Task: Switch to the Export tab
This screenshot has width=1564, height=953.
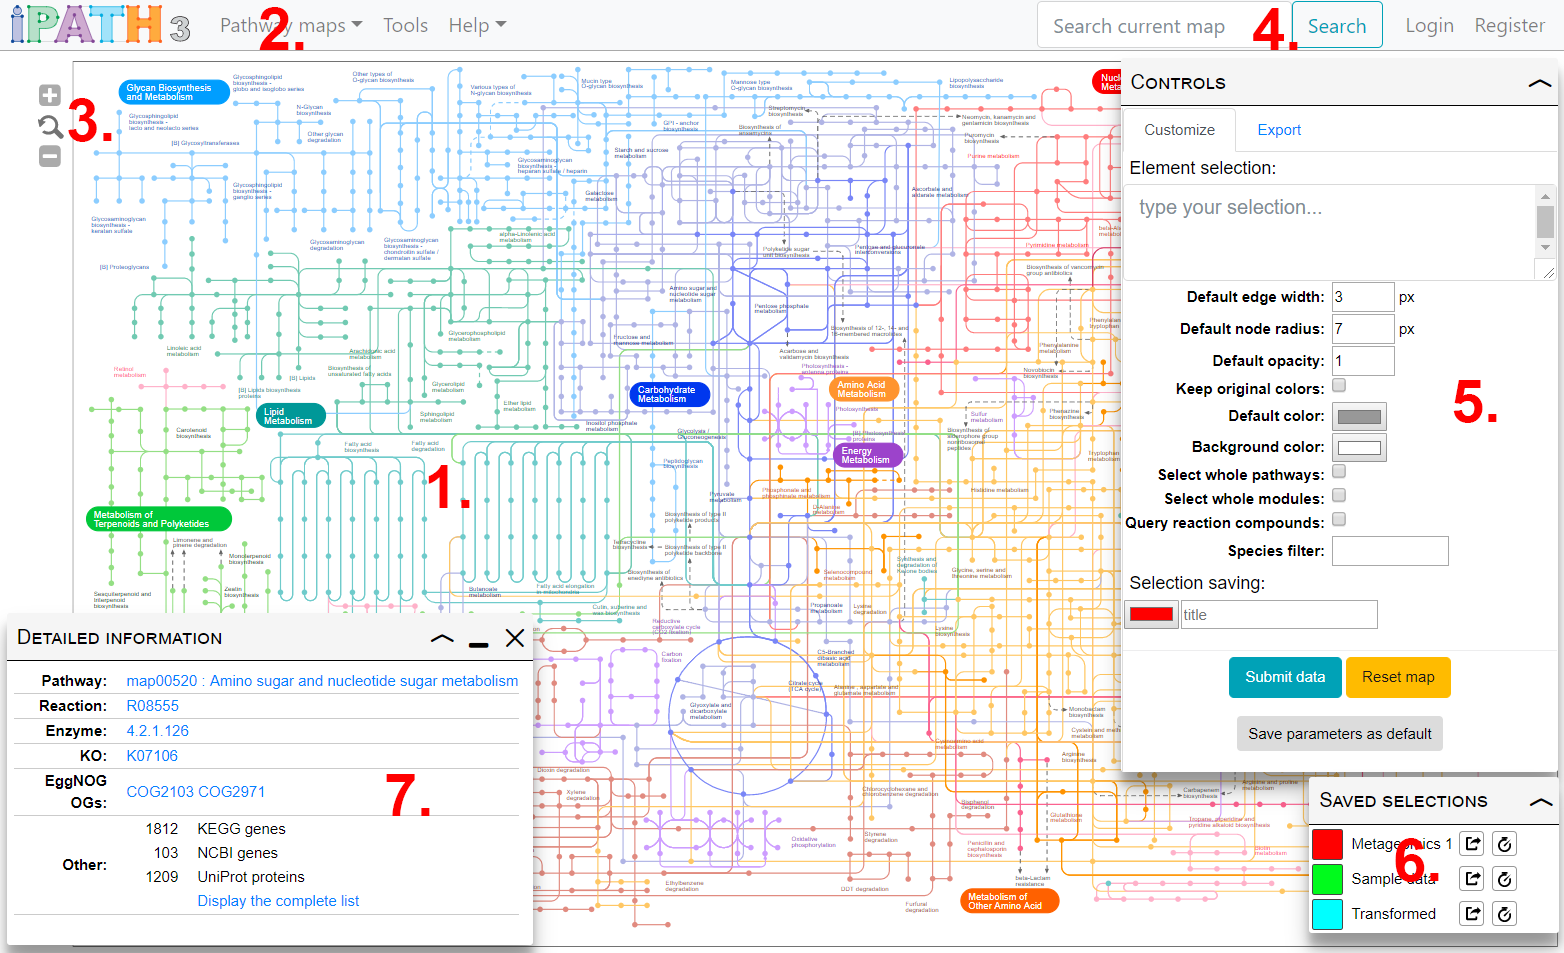Action: tap(1278, 130)
